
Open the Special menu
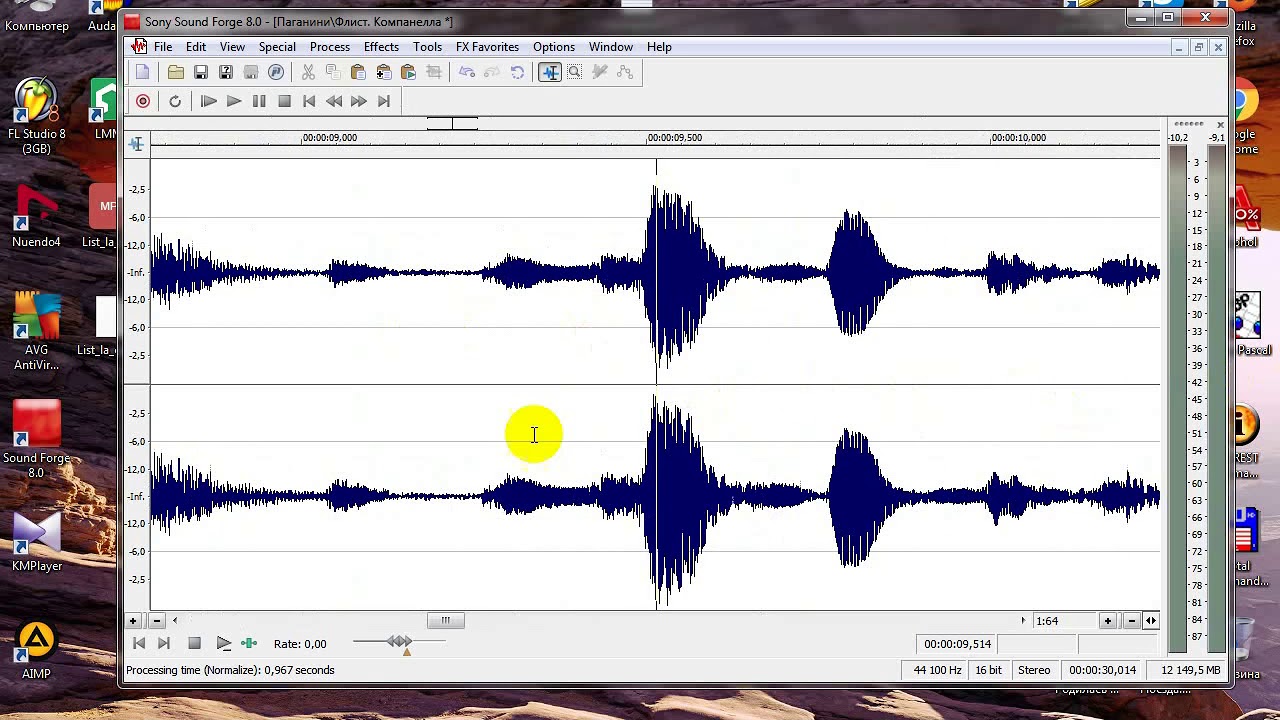click(277, 47)
